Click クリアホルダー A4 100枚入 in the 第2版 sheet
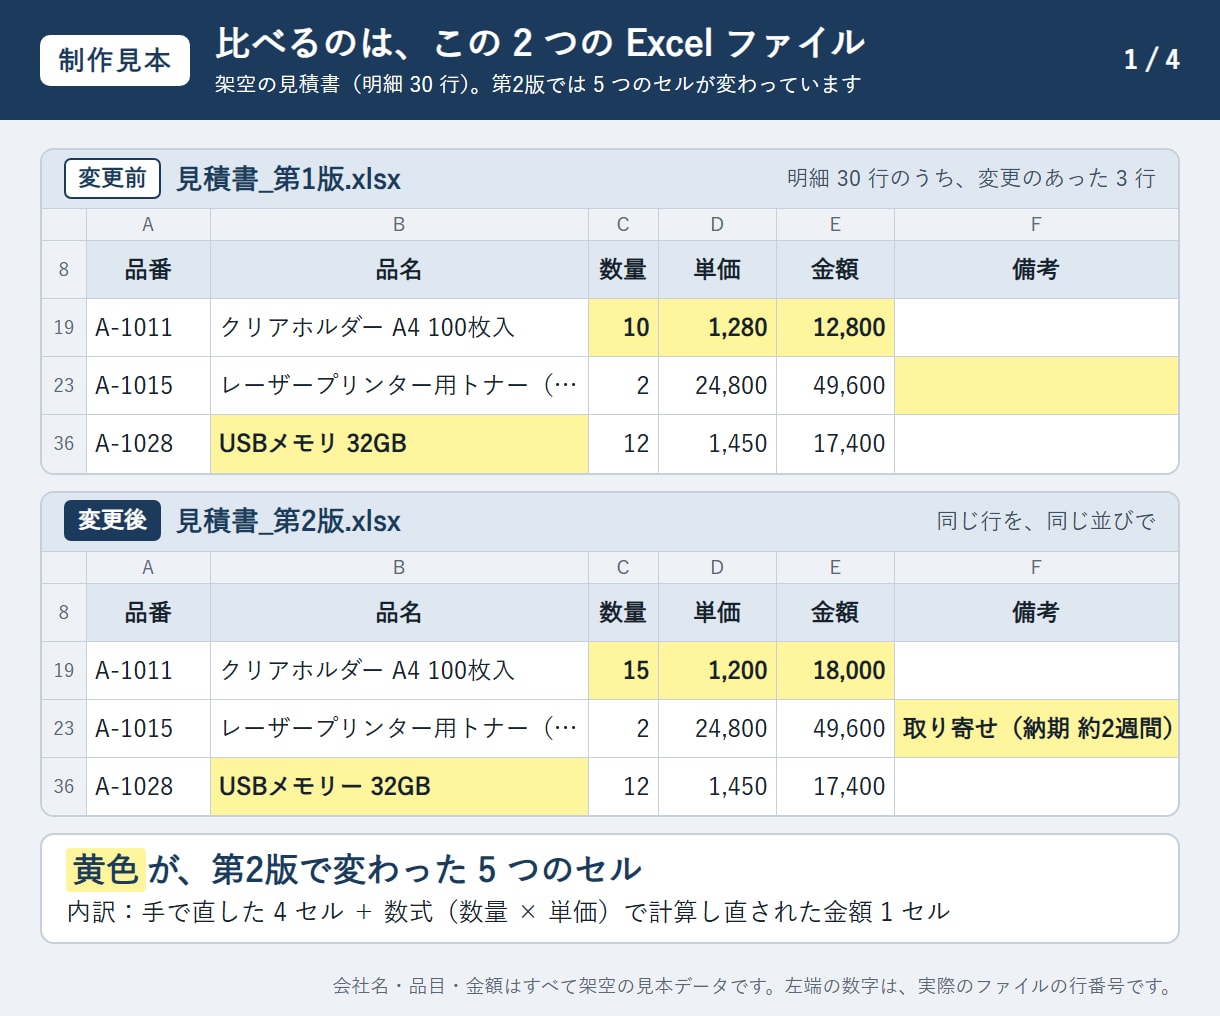Image resolution: width=1220 pixels, height=1016 pixels. point(399,671)
